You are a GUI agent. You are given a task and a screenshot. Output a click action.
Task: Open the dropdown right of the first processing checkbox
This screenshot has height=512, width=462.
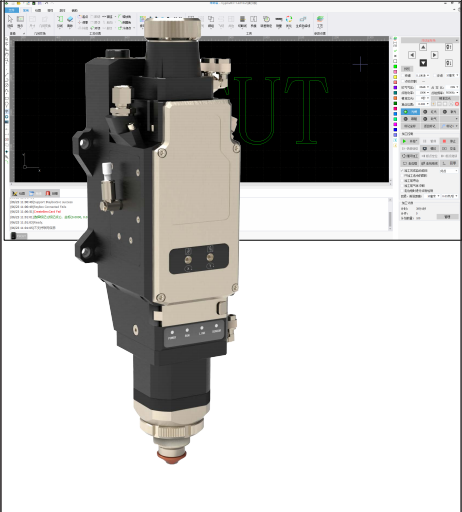(449, 171)
